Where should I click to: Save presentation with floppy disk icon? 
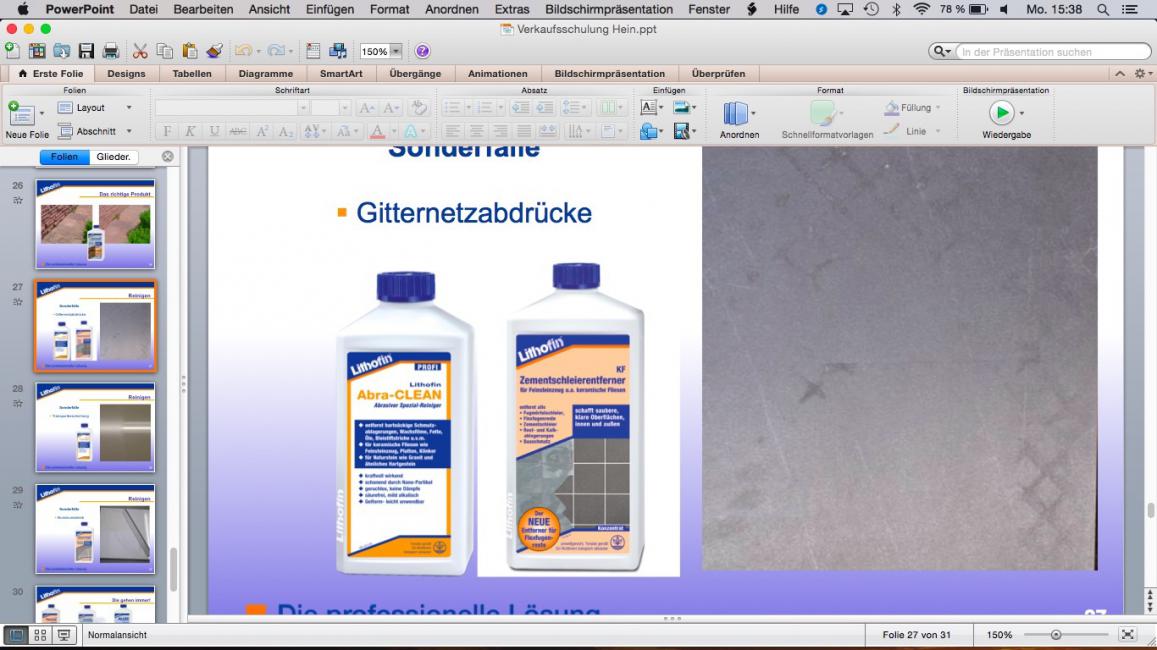point(86,51)
